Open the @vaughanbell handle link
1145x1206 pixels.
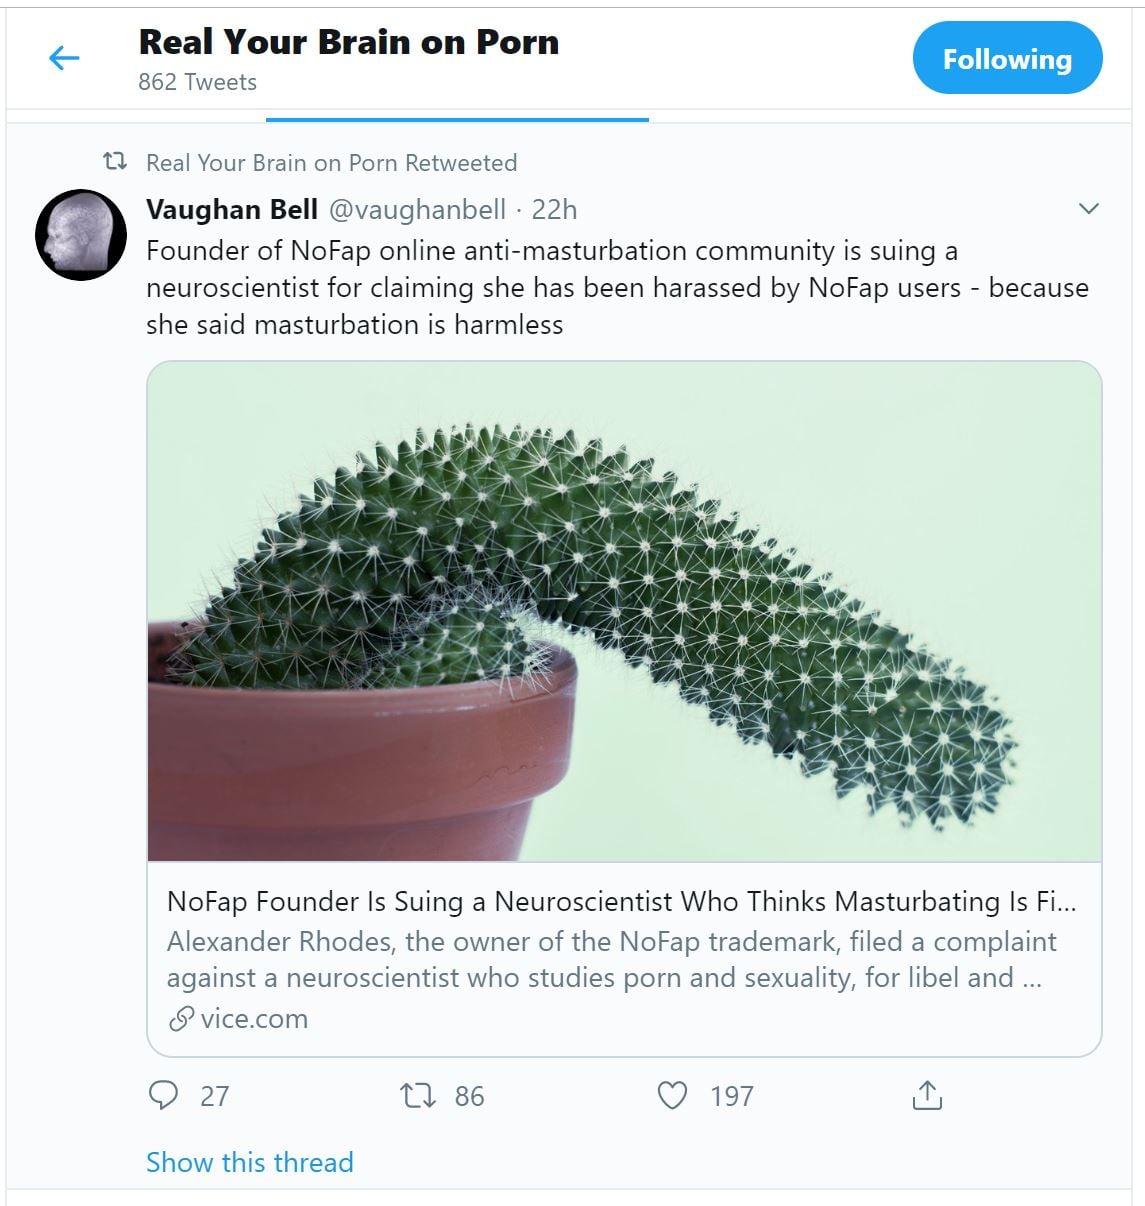coord(417,209)
